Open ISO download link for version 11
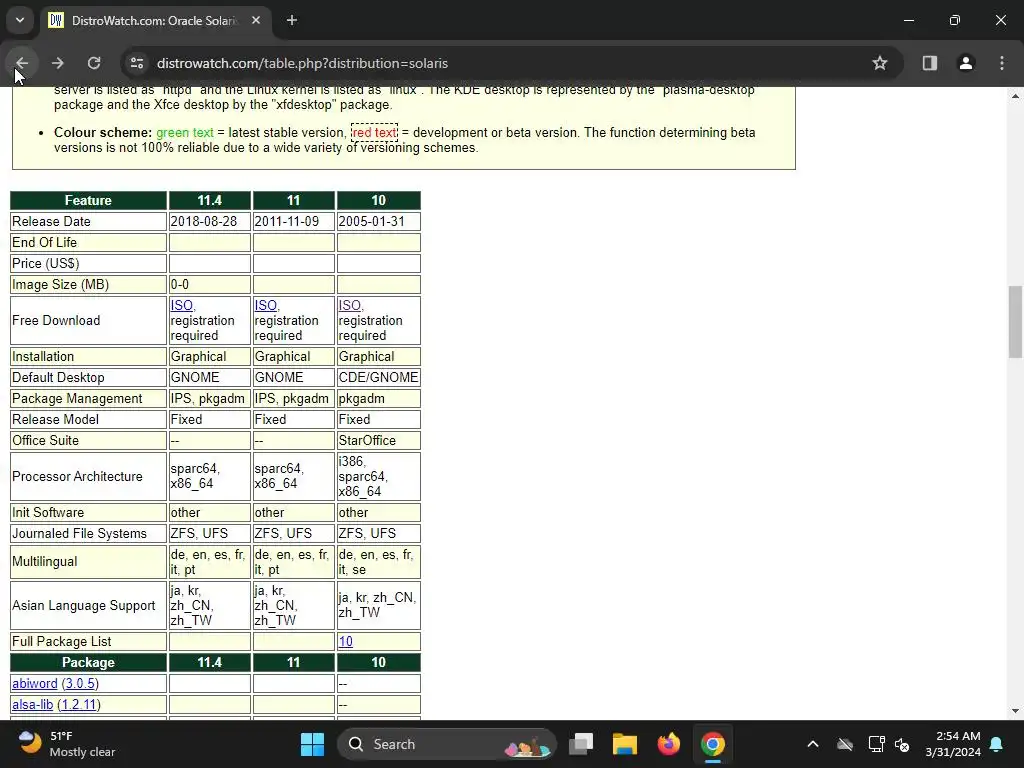 pyautogui.click(x=266, y=306)
